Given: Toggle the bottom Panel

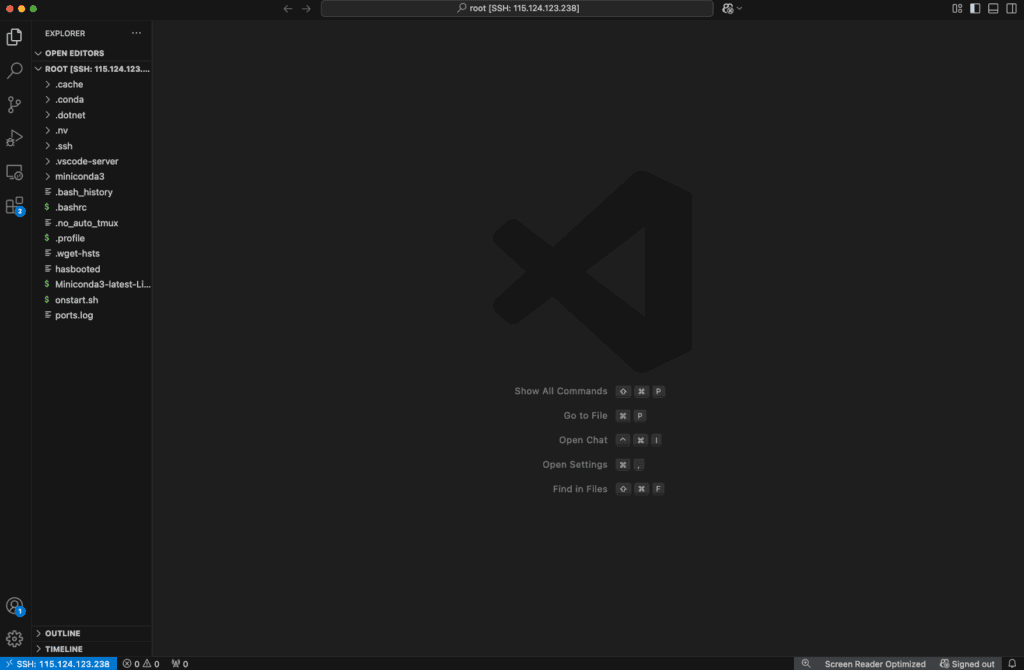Looking at the screenshot, I should click(x=993, y=8).
